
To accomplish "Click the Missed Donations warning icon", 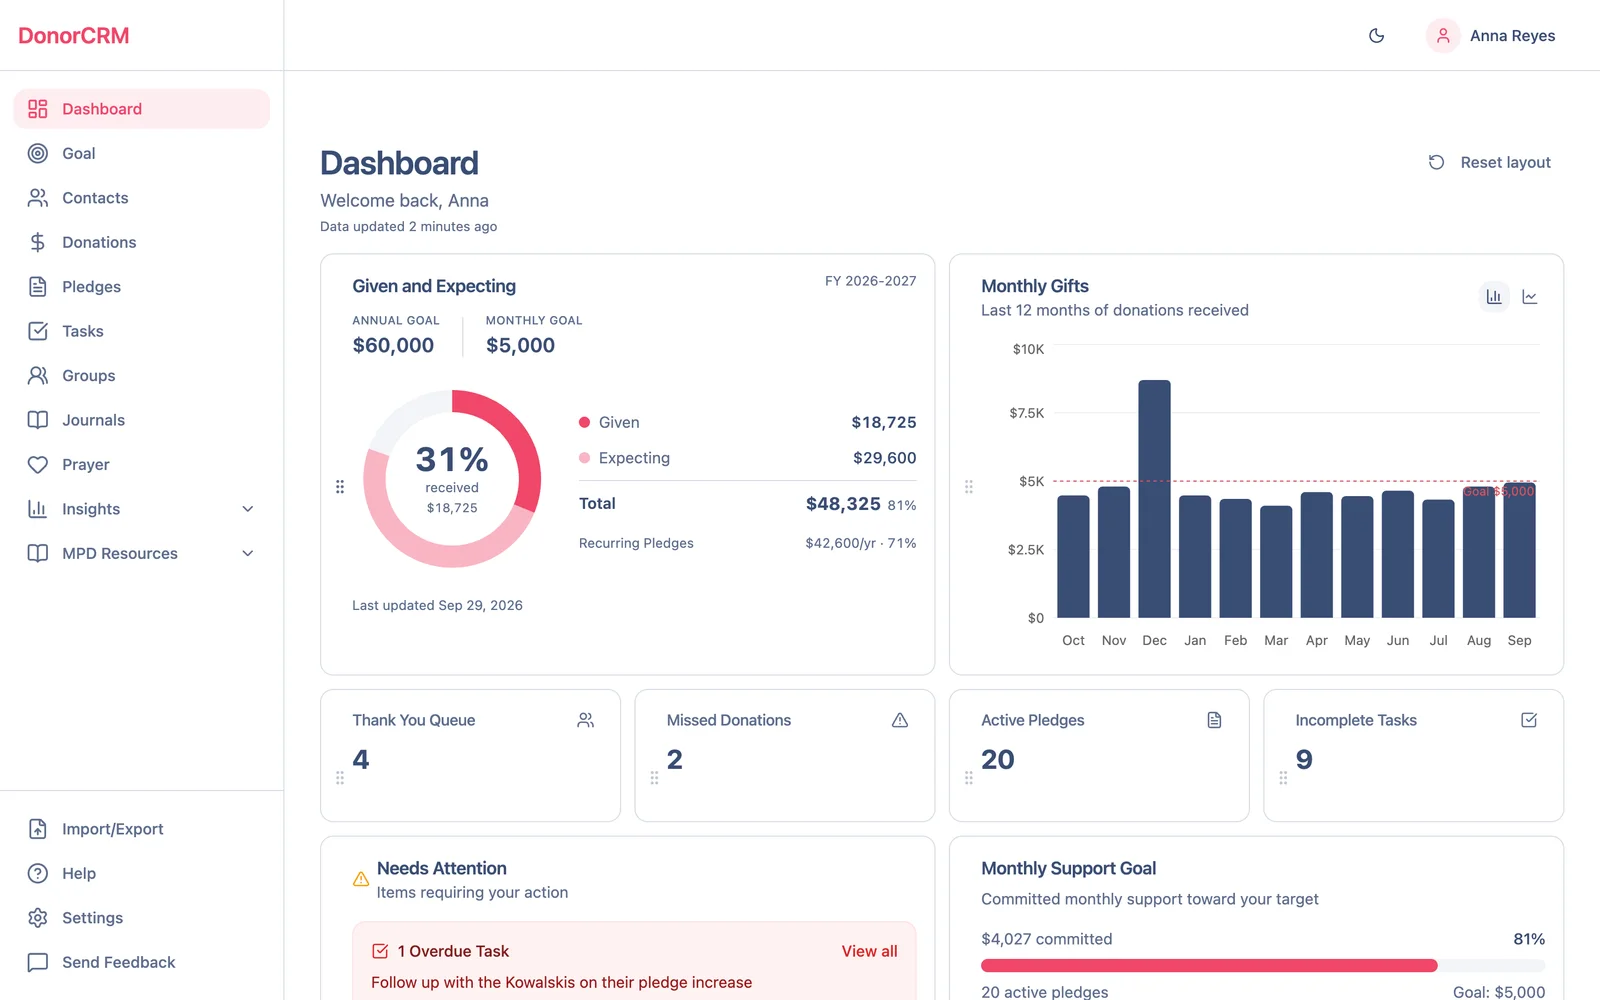I will pyautogui.click(x=900, y=720).
